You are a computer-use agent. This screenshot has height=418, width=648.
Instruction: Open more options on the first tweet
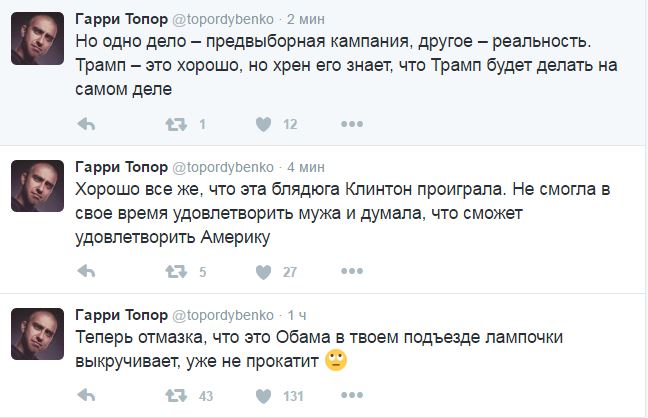point(351,124)
